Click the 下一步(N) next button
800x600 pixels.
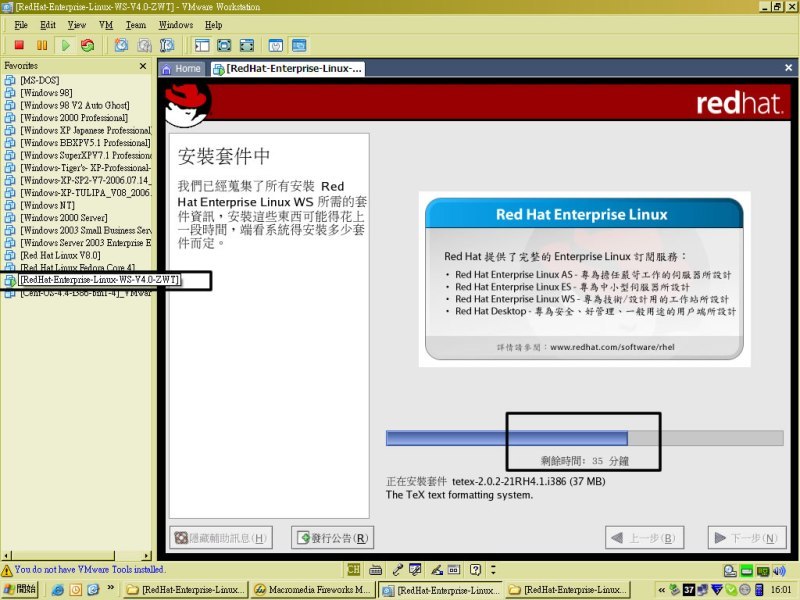[747, 538]
